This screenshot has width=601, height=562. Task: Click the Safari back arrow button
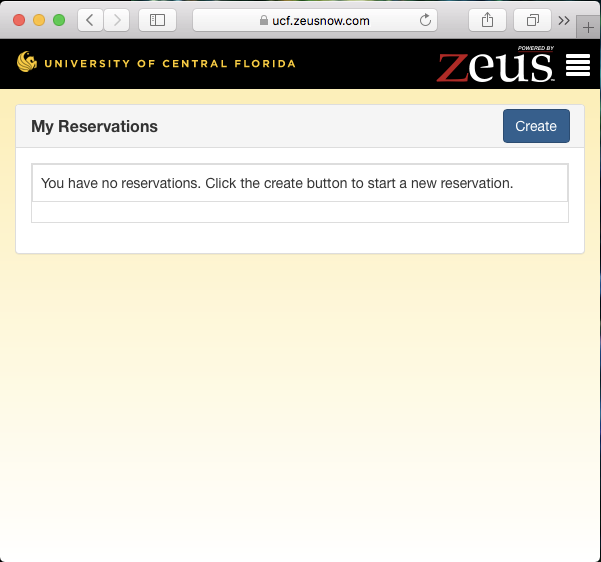tap(90, 20)
